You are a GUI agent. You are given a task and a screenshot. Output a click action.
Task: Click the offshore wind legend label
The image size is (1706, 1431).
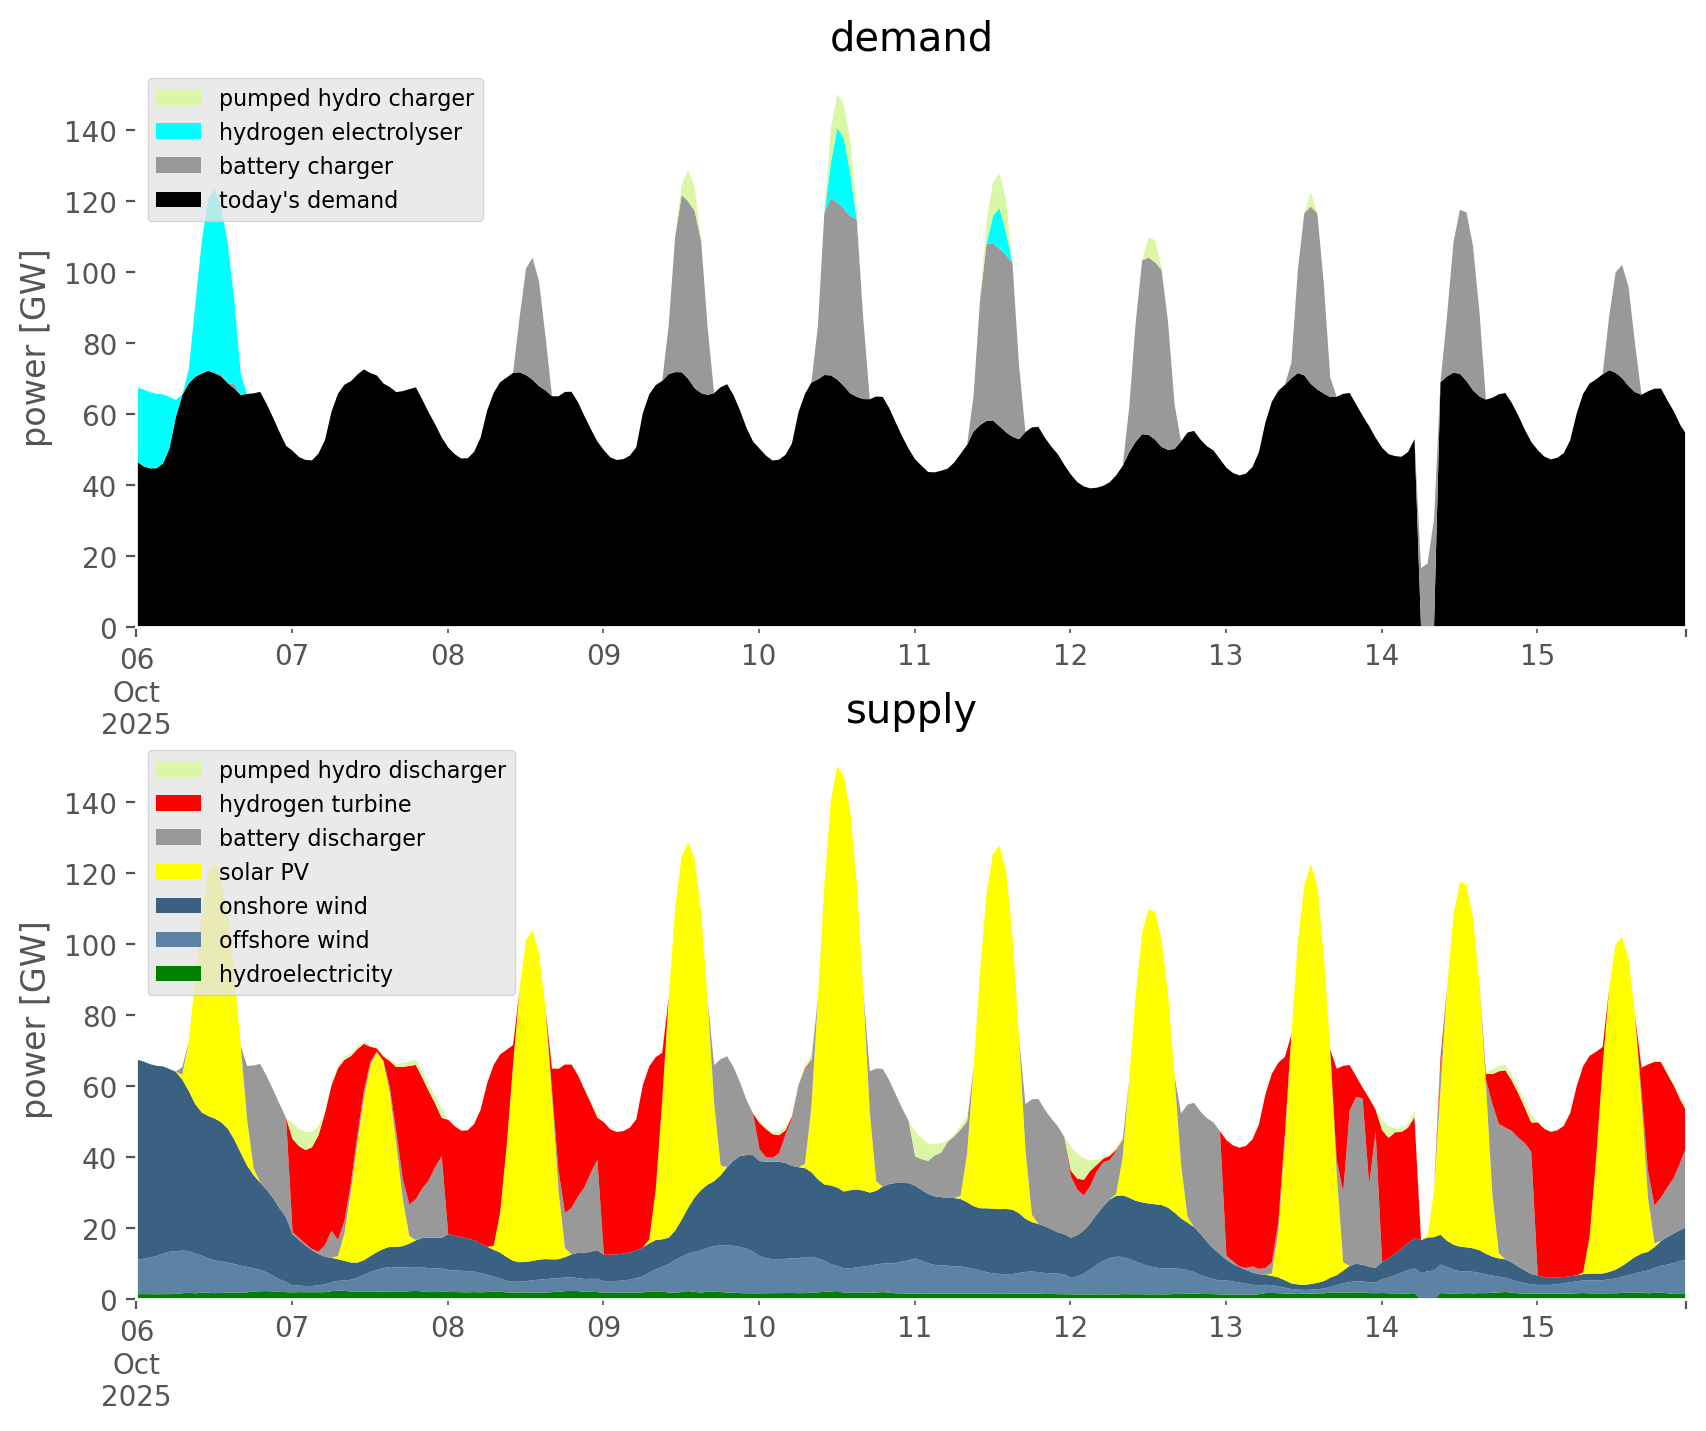294,940
